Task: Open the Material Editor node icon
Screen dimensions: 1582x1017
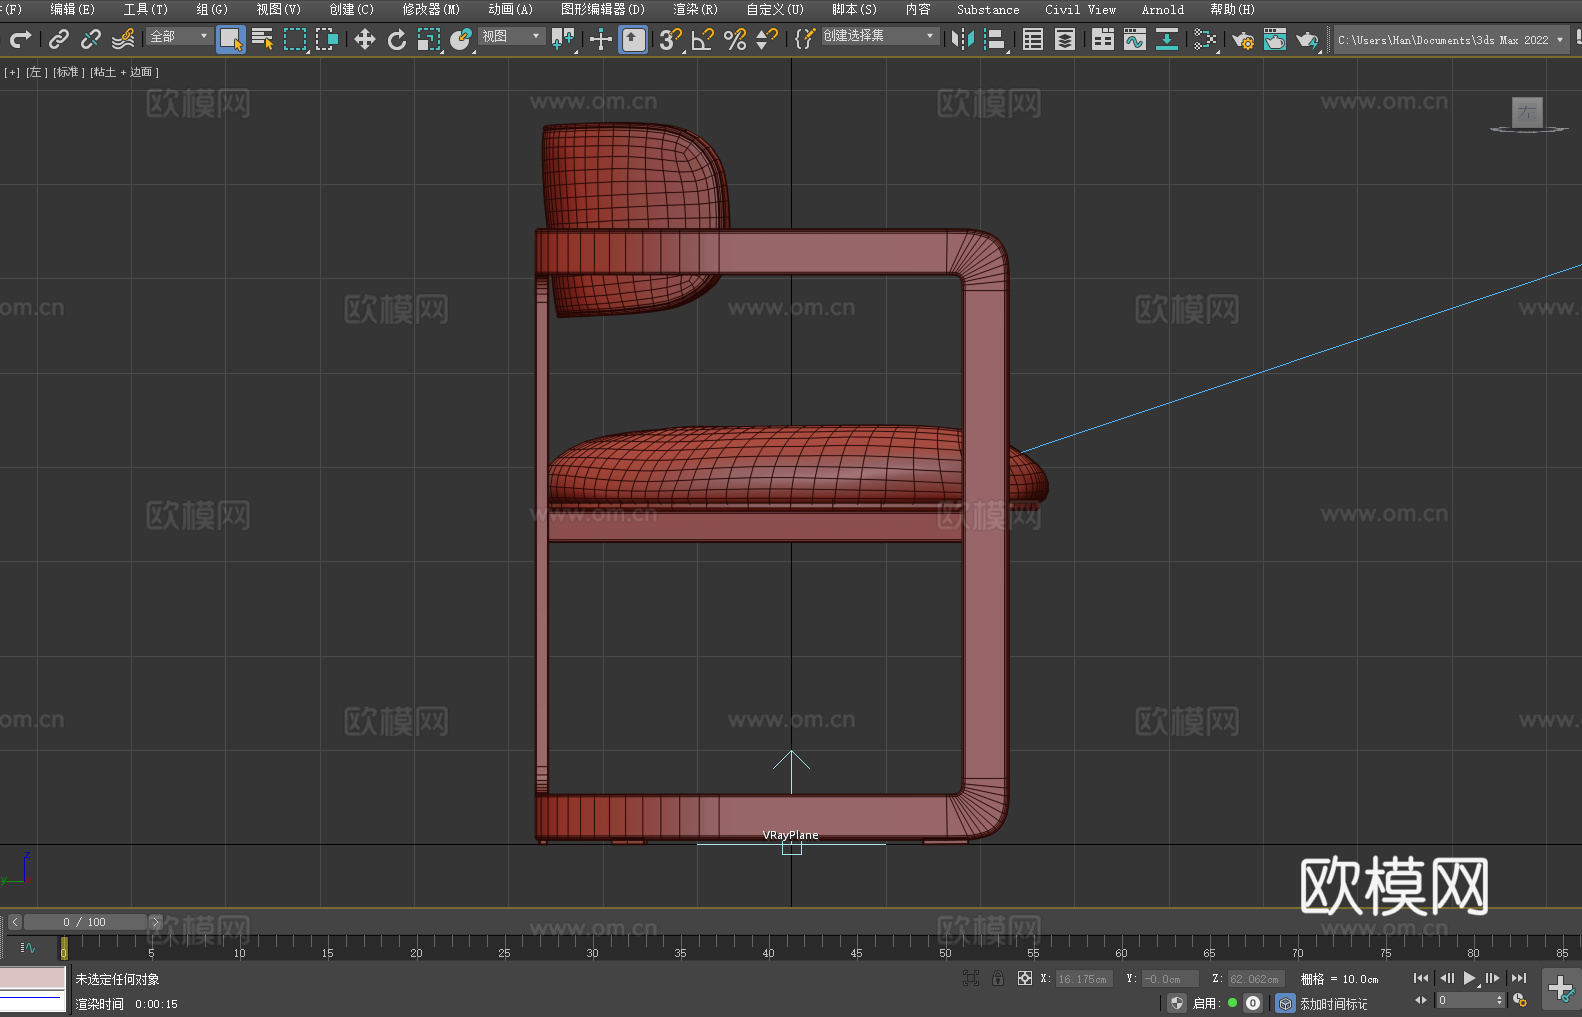Action: coord(1205,39)
